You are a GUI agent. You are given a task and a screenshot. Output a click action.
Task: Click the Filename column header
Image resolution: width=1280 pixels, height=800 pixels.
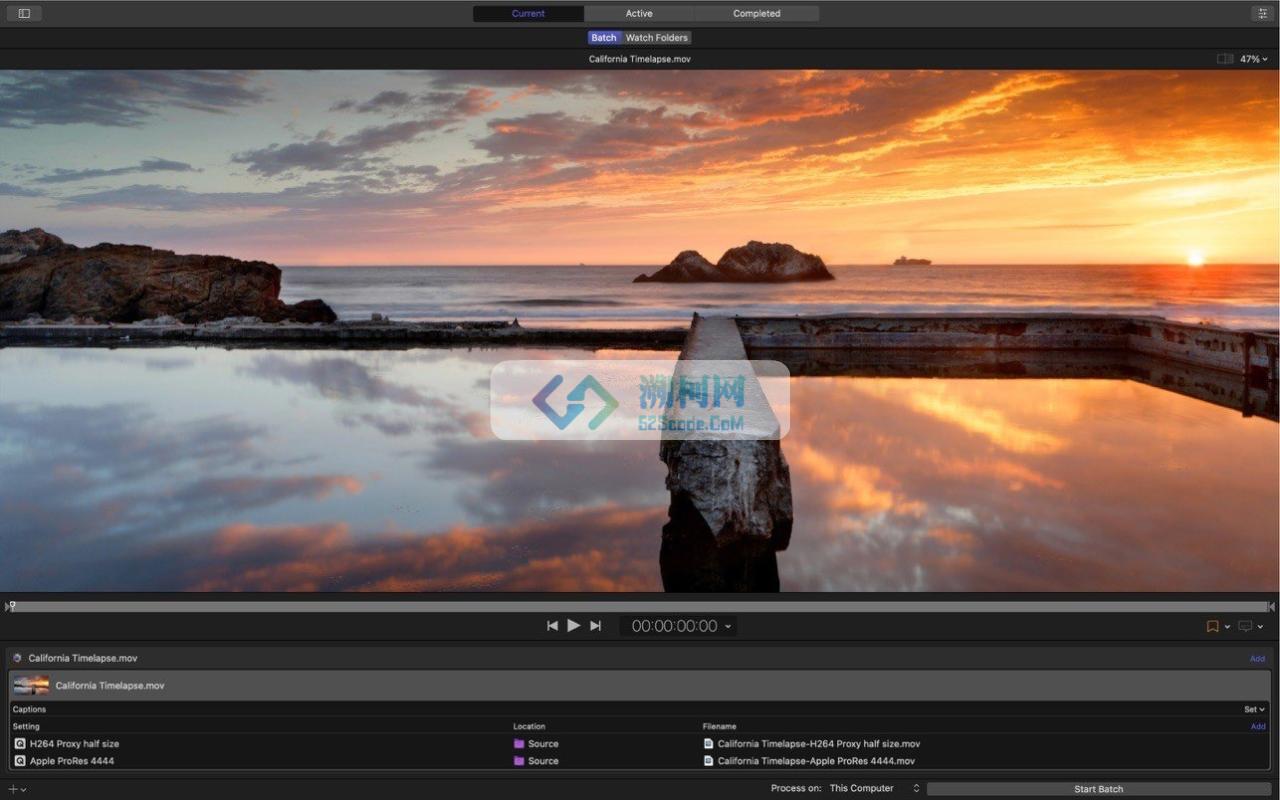[x=720, y=727]
